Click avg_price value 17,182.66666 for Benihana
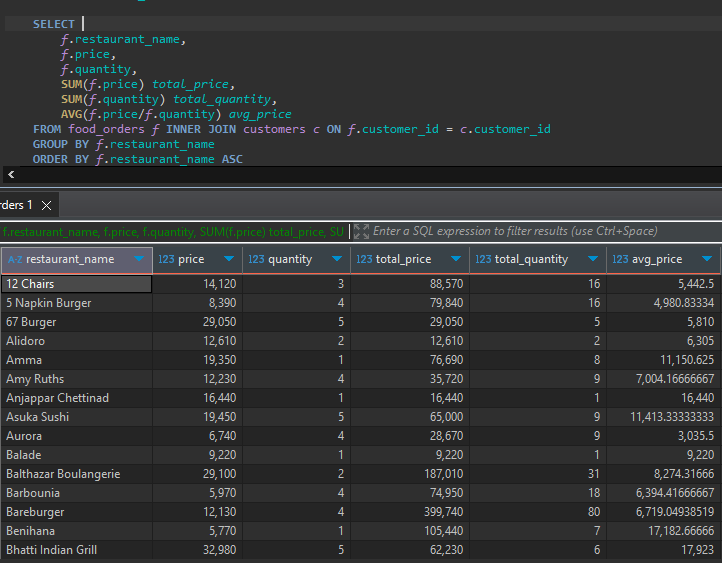 click(681, 531)
